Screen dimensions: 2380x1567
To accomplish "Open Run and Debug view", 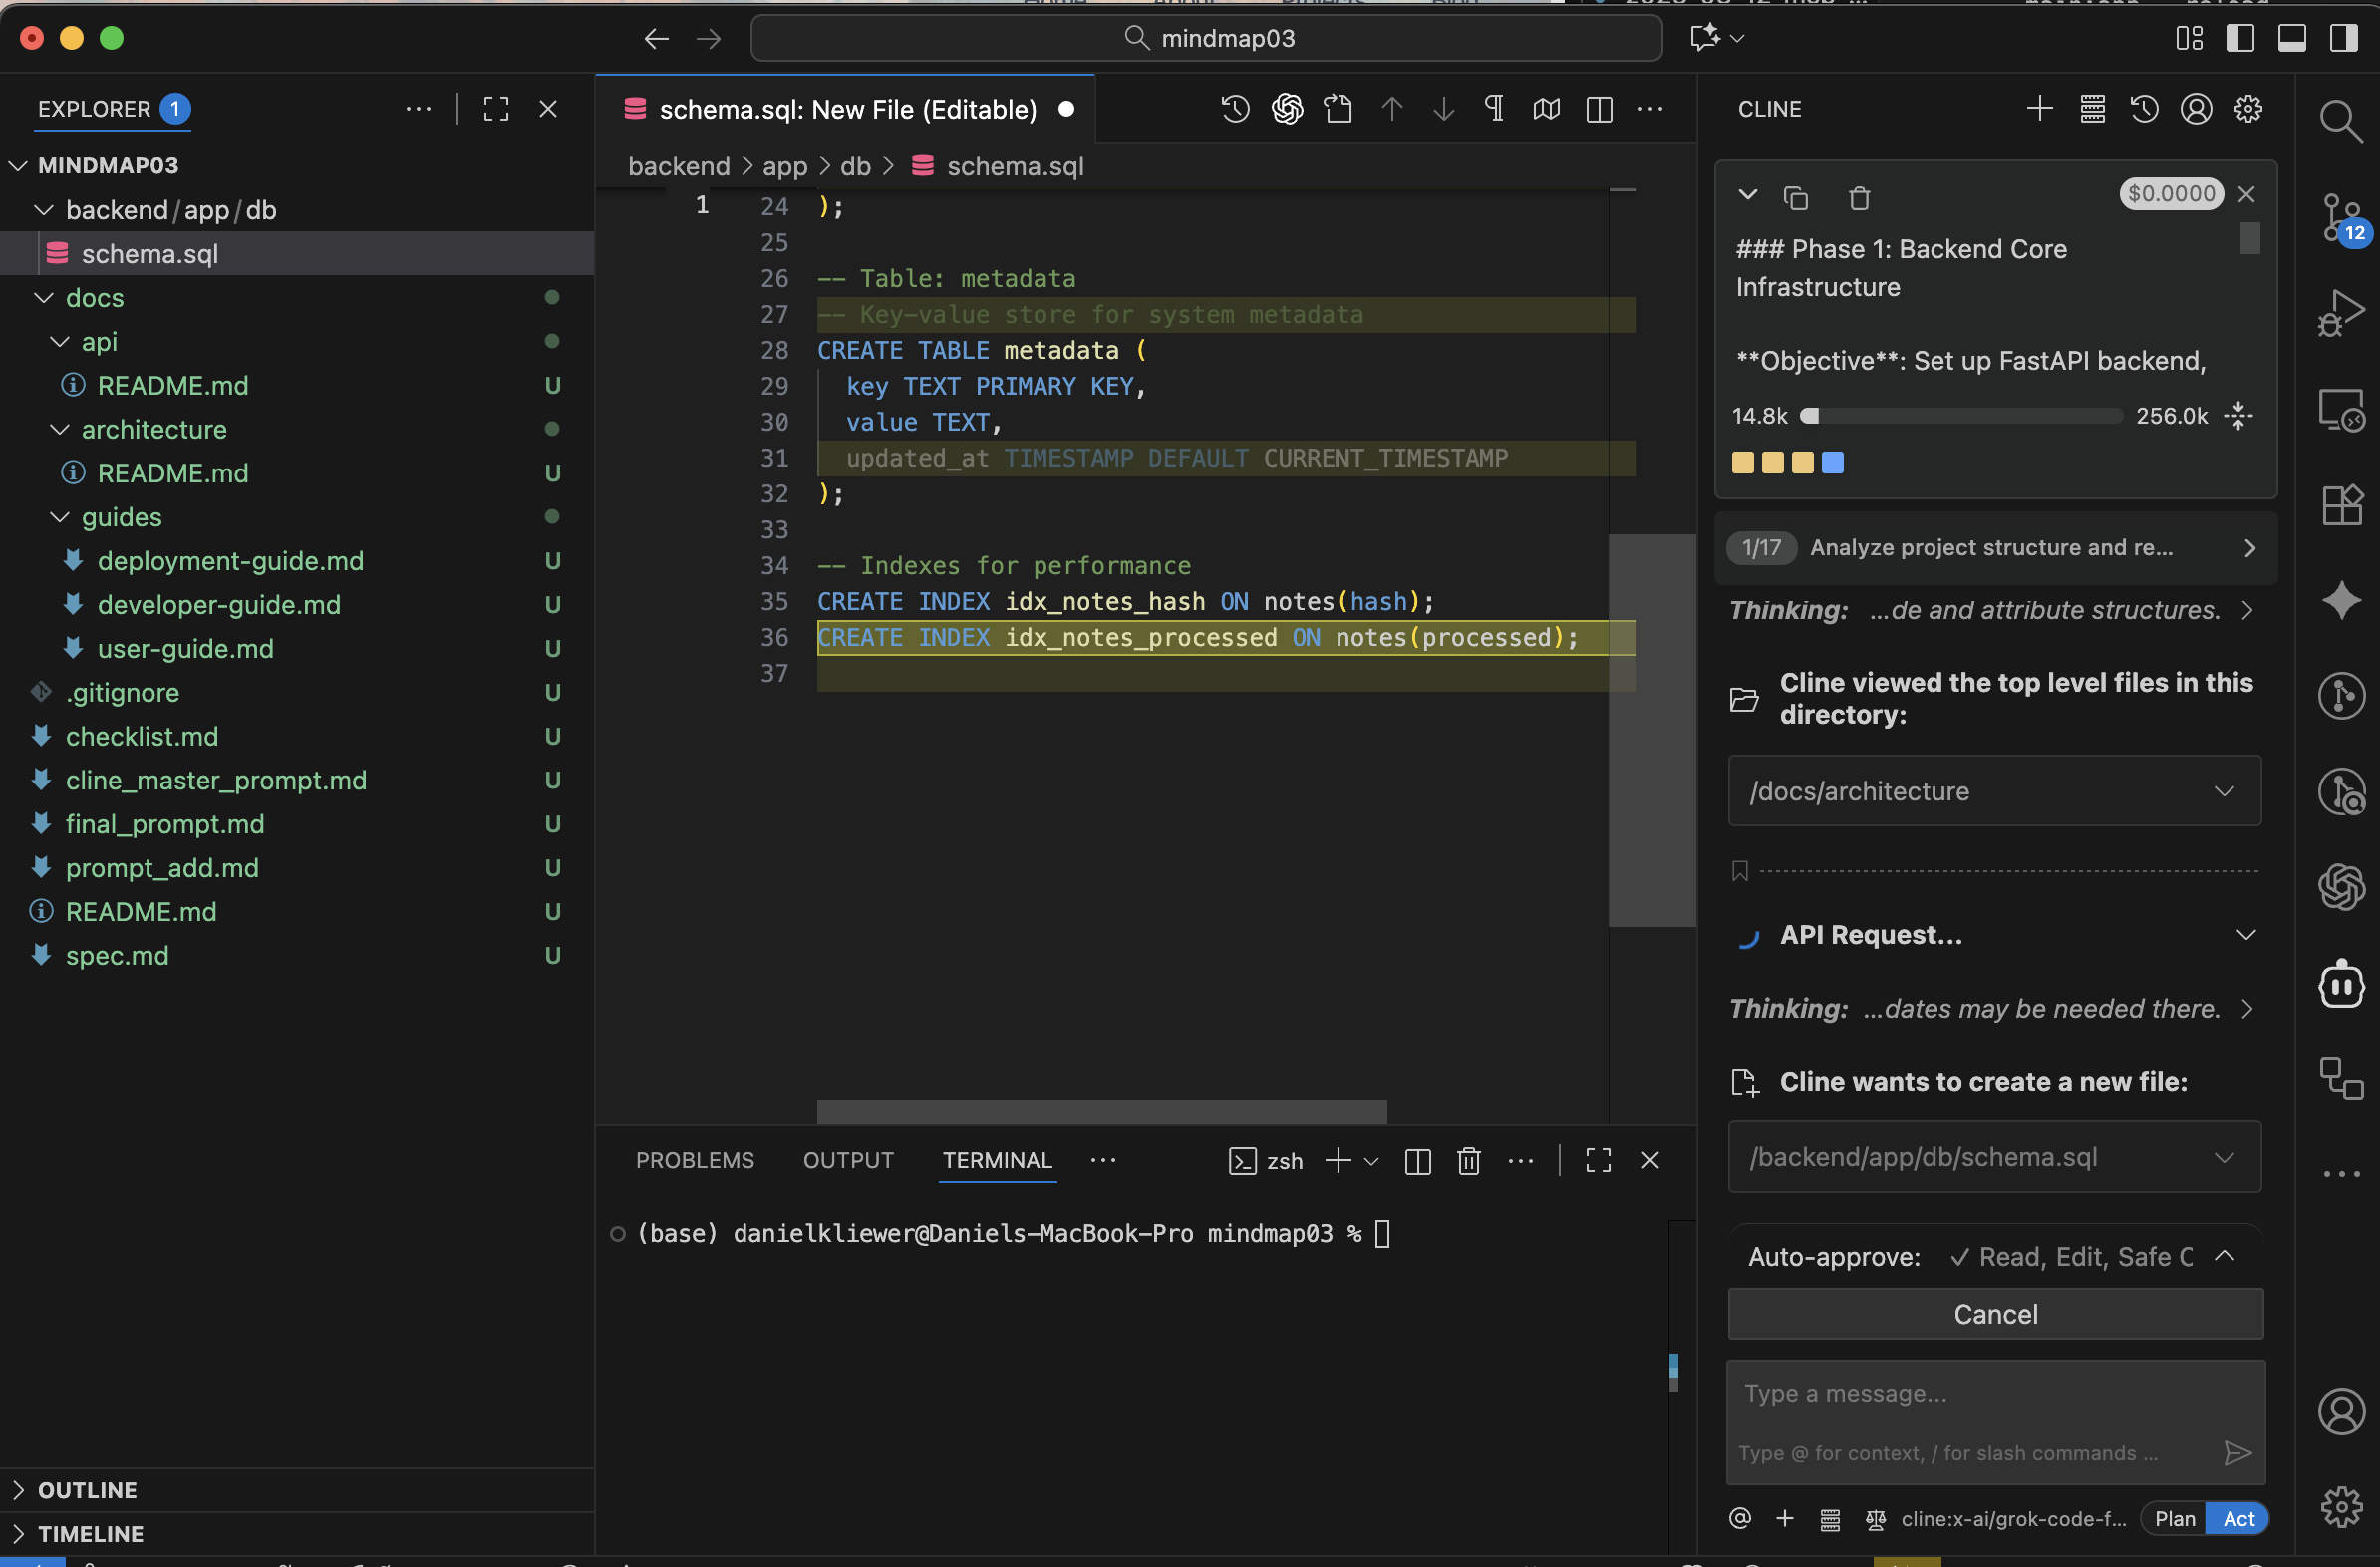I will (2341, 313).
